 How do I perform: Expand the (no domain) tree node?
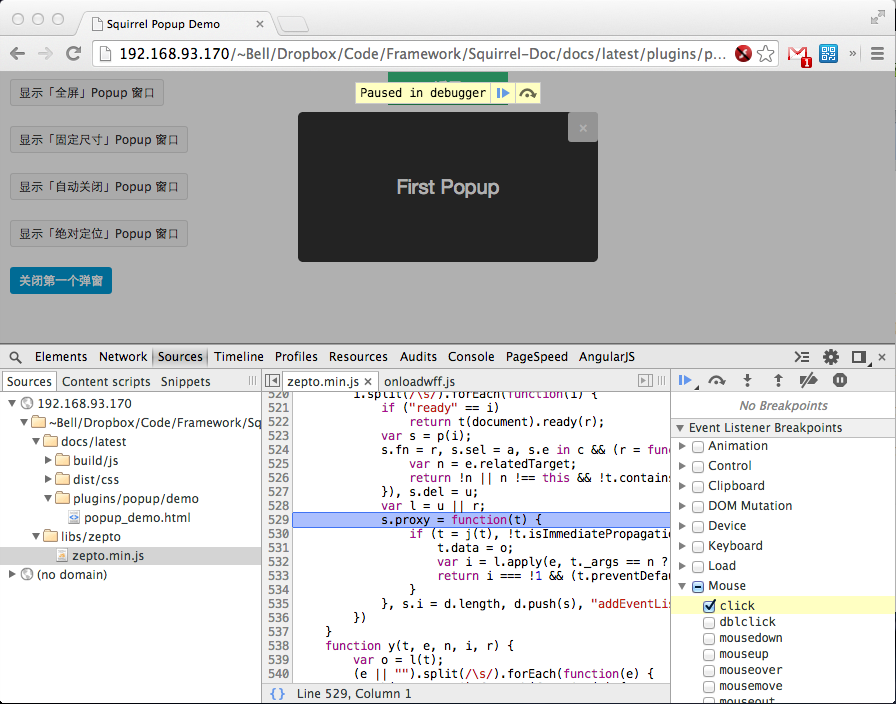coord(12,574)
